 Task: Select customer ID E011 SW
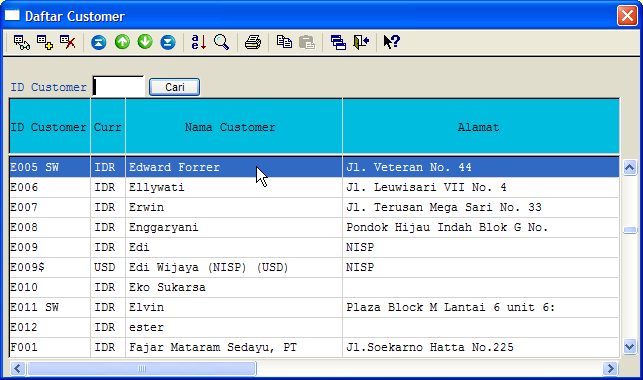tap(50, 307)
